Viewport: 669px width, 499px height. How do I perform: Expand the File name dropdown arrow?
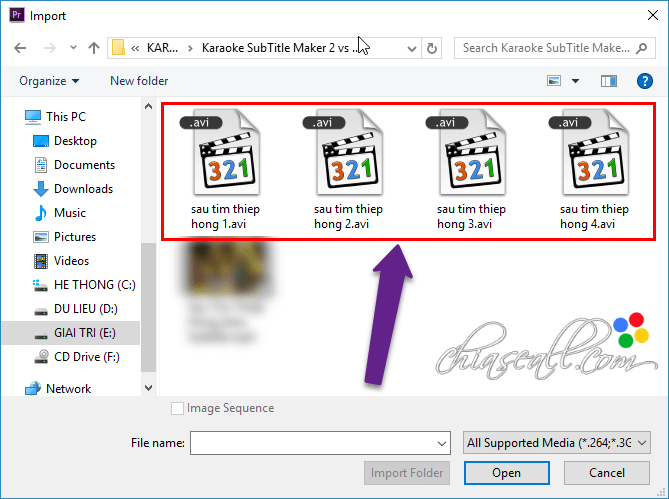442,443
